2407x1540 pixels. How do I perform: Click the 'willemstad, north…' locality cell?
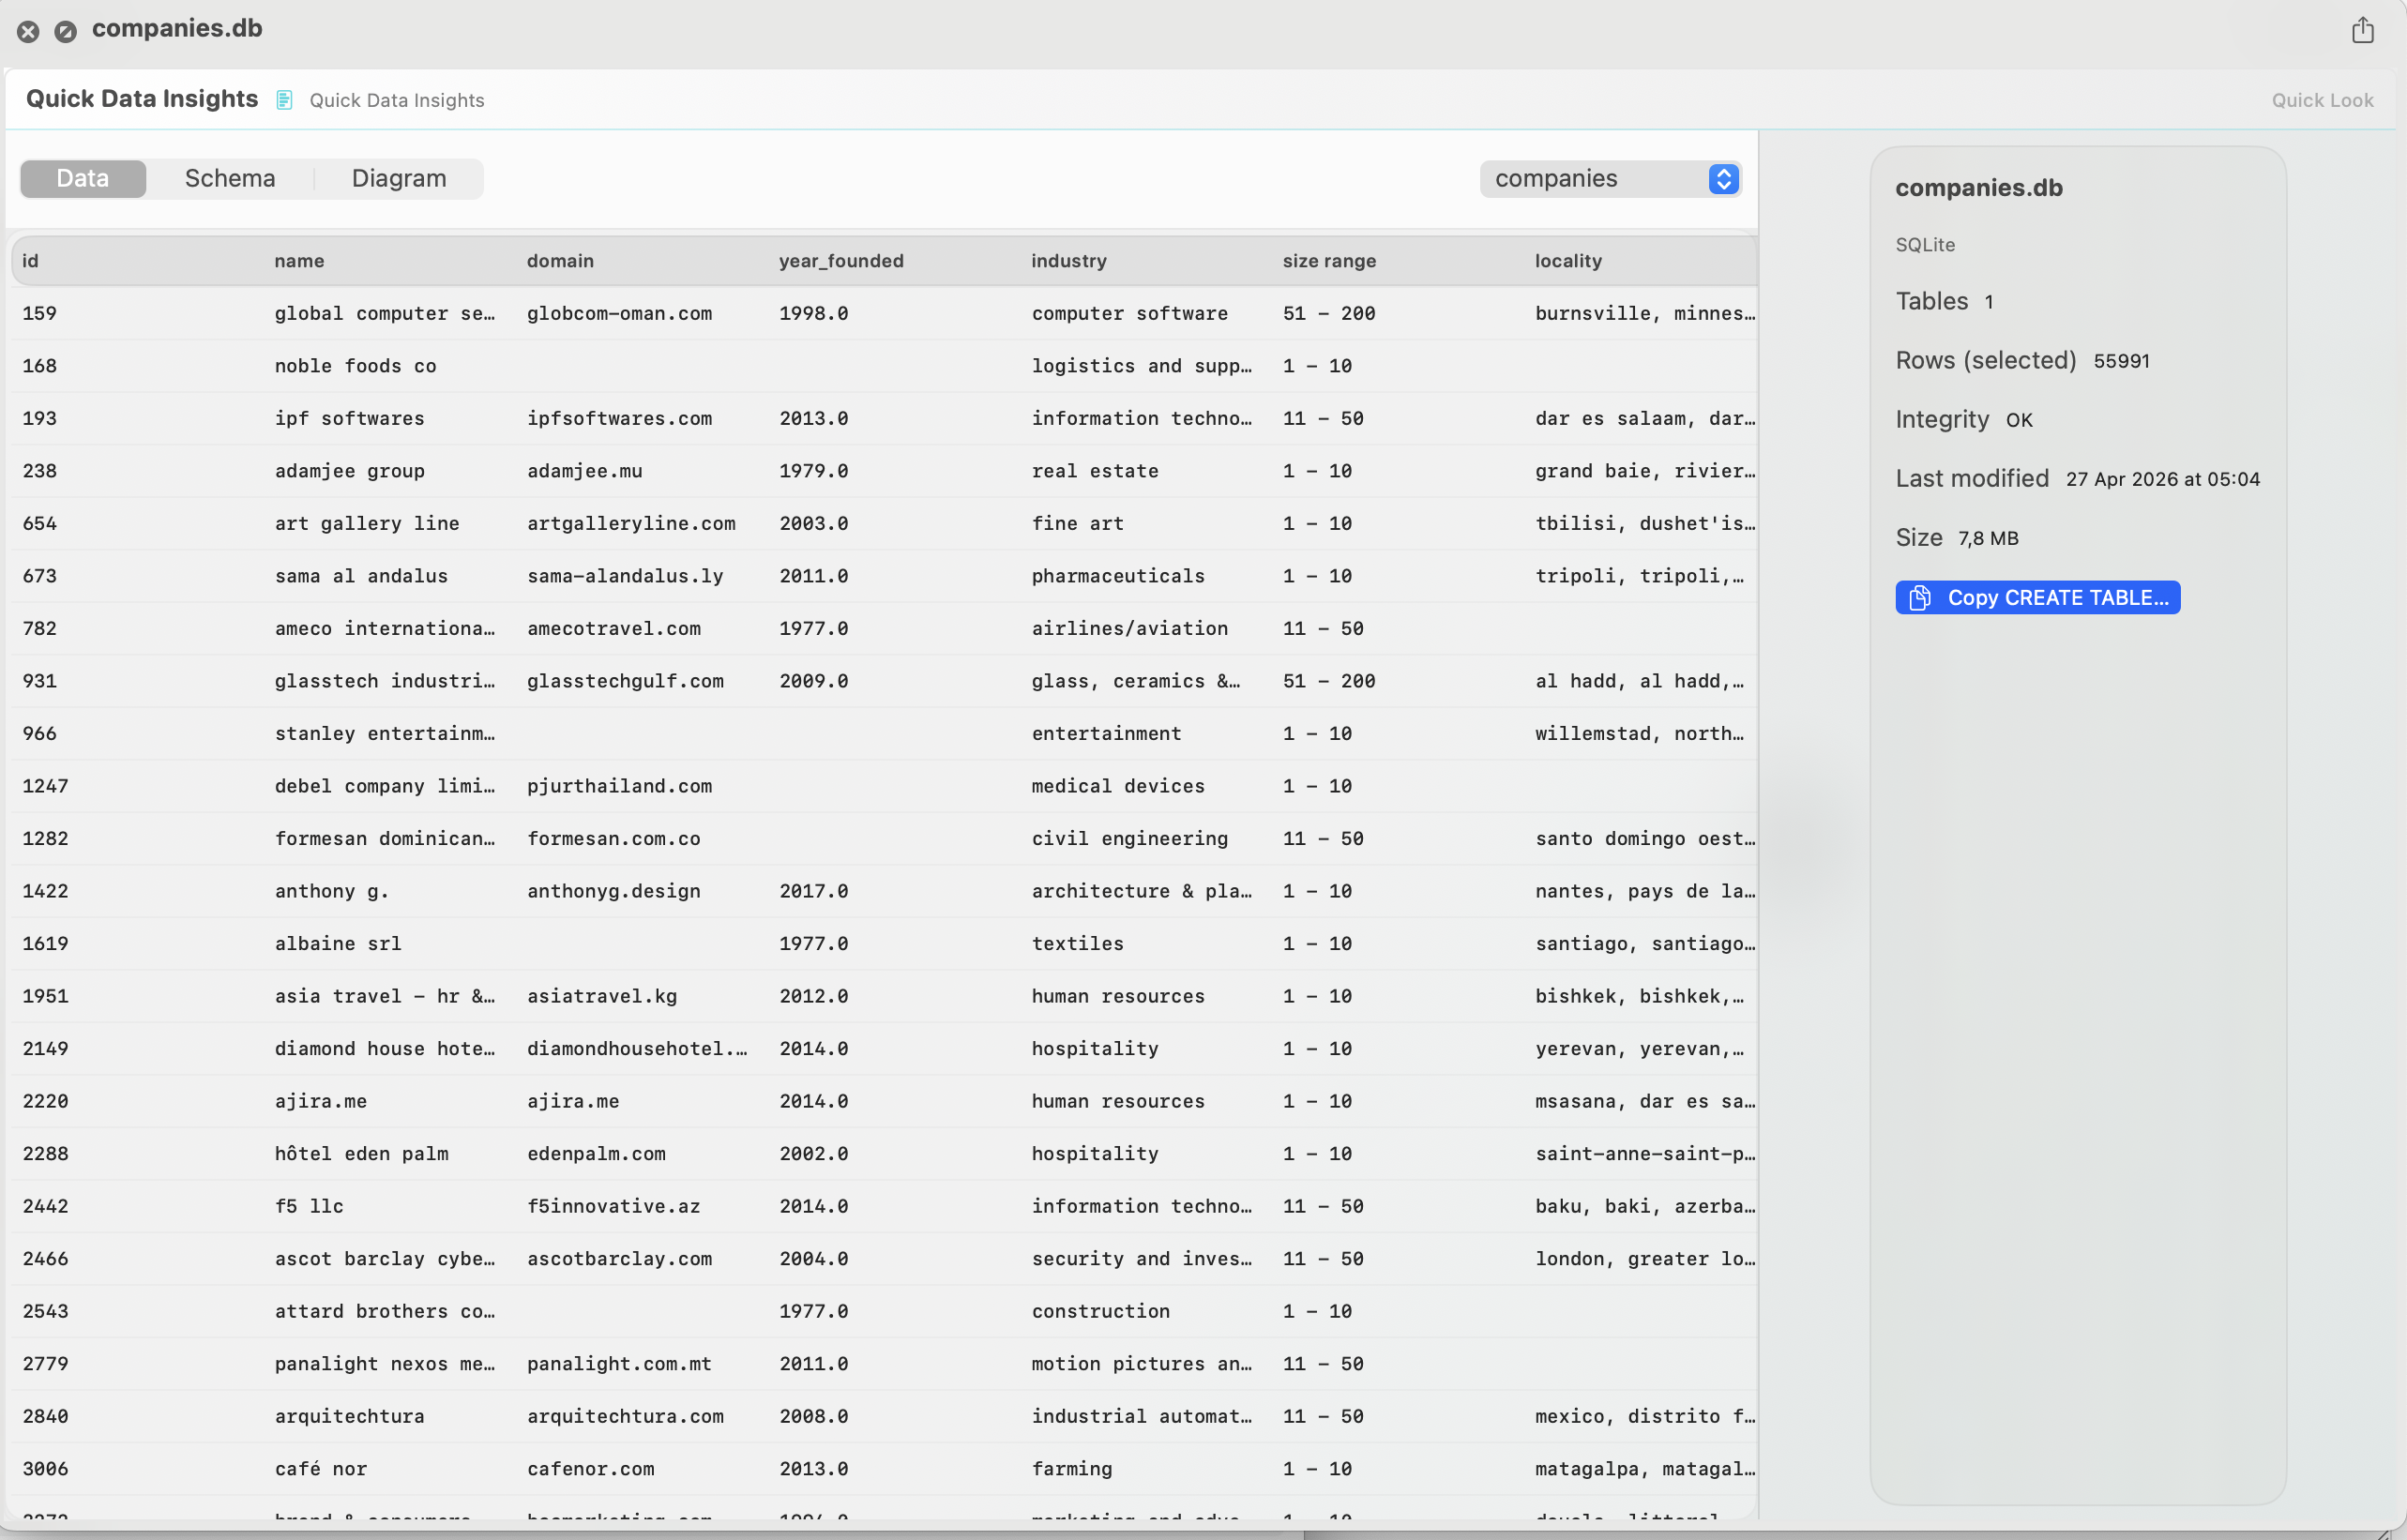[1639, 734]
